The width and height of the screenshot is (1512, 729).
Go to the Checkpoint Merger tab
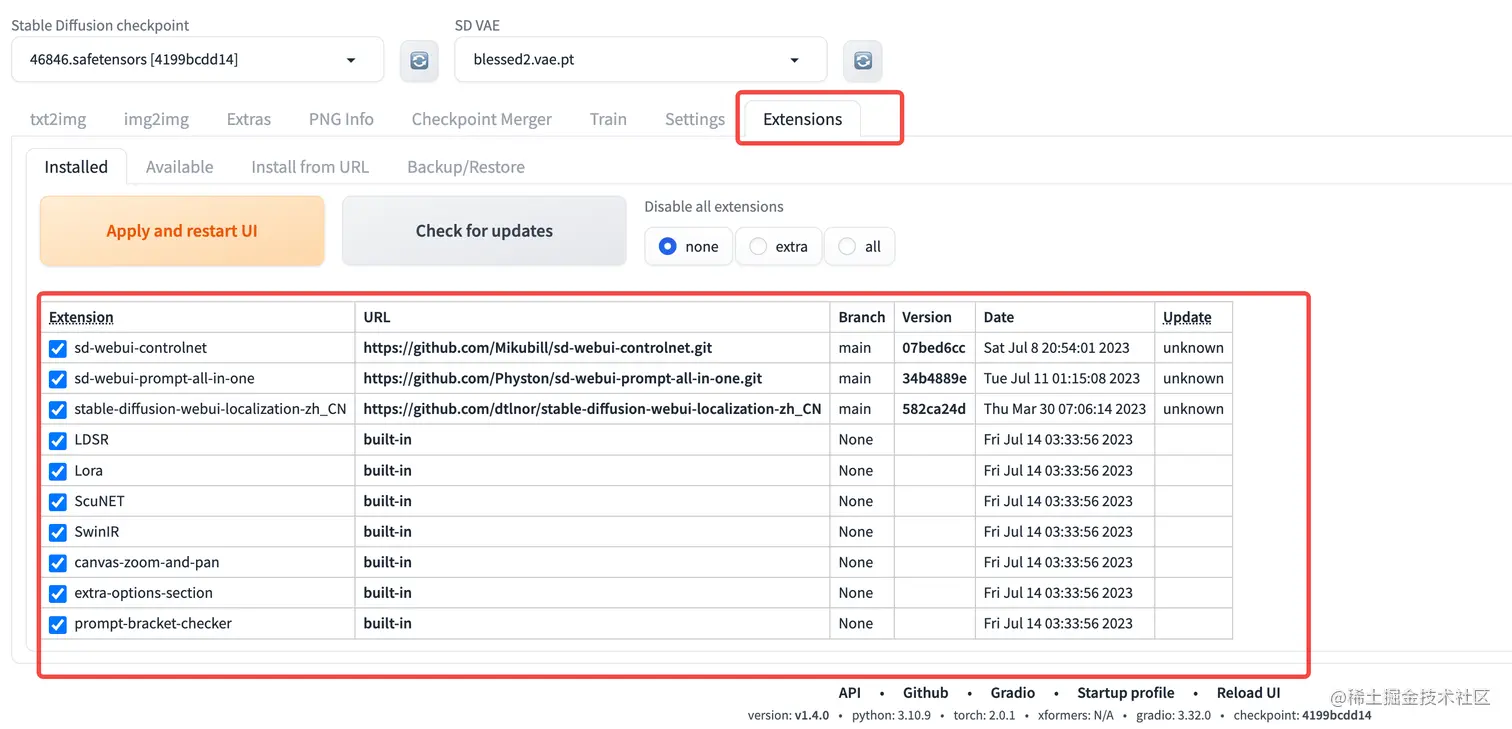tap(482, 119)
